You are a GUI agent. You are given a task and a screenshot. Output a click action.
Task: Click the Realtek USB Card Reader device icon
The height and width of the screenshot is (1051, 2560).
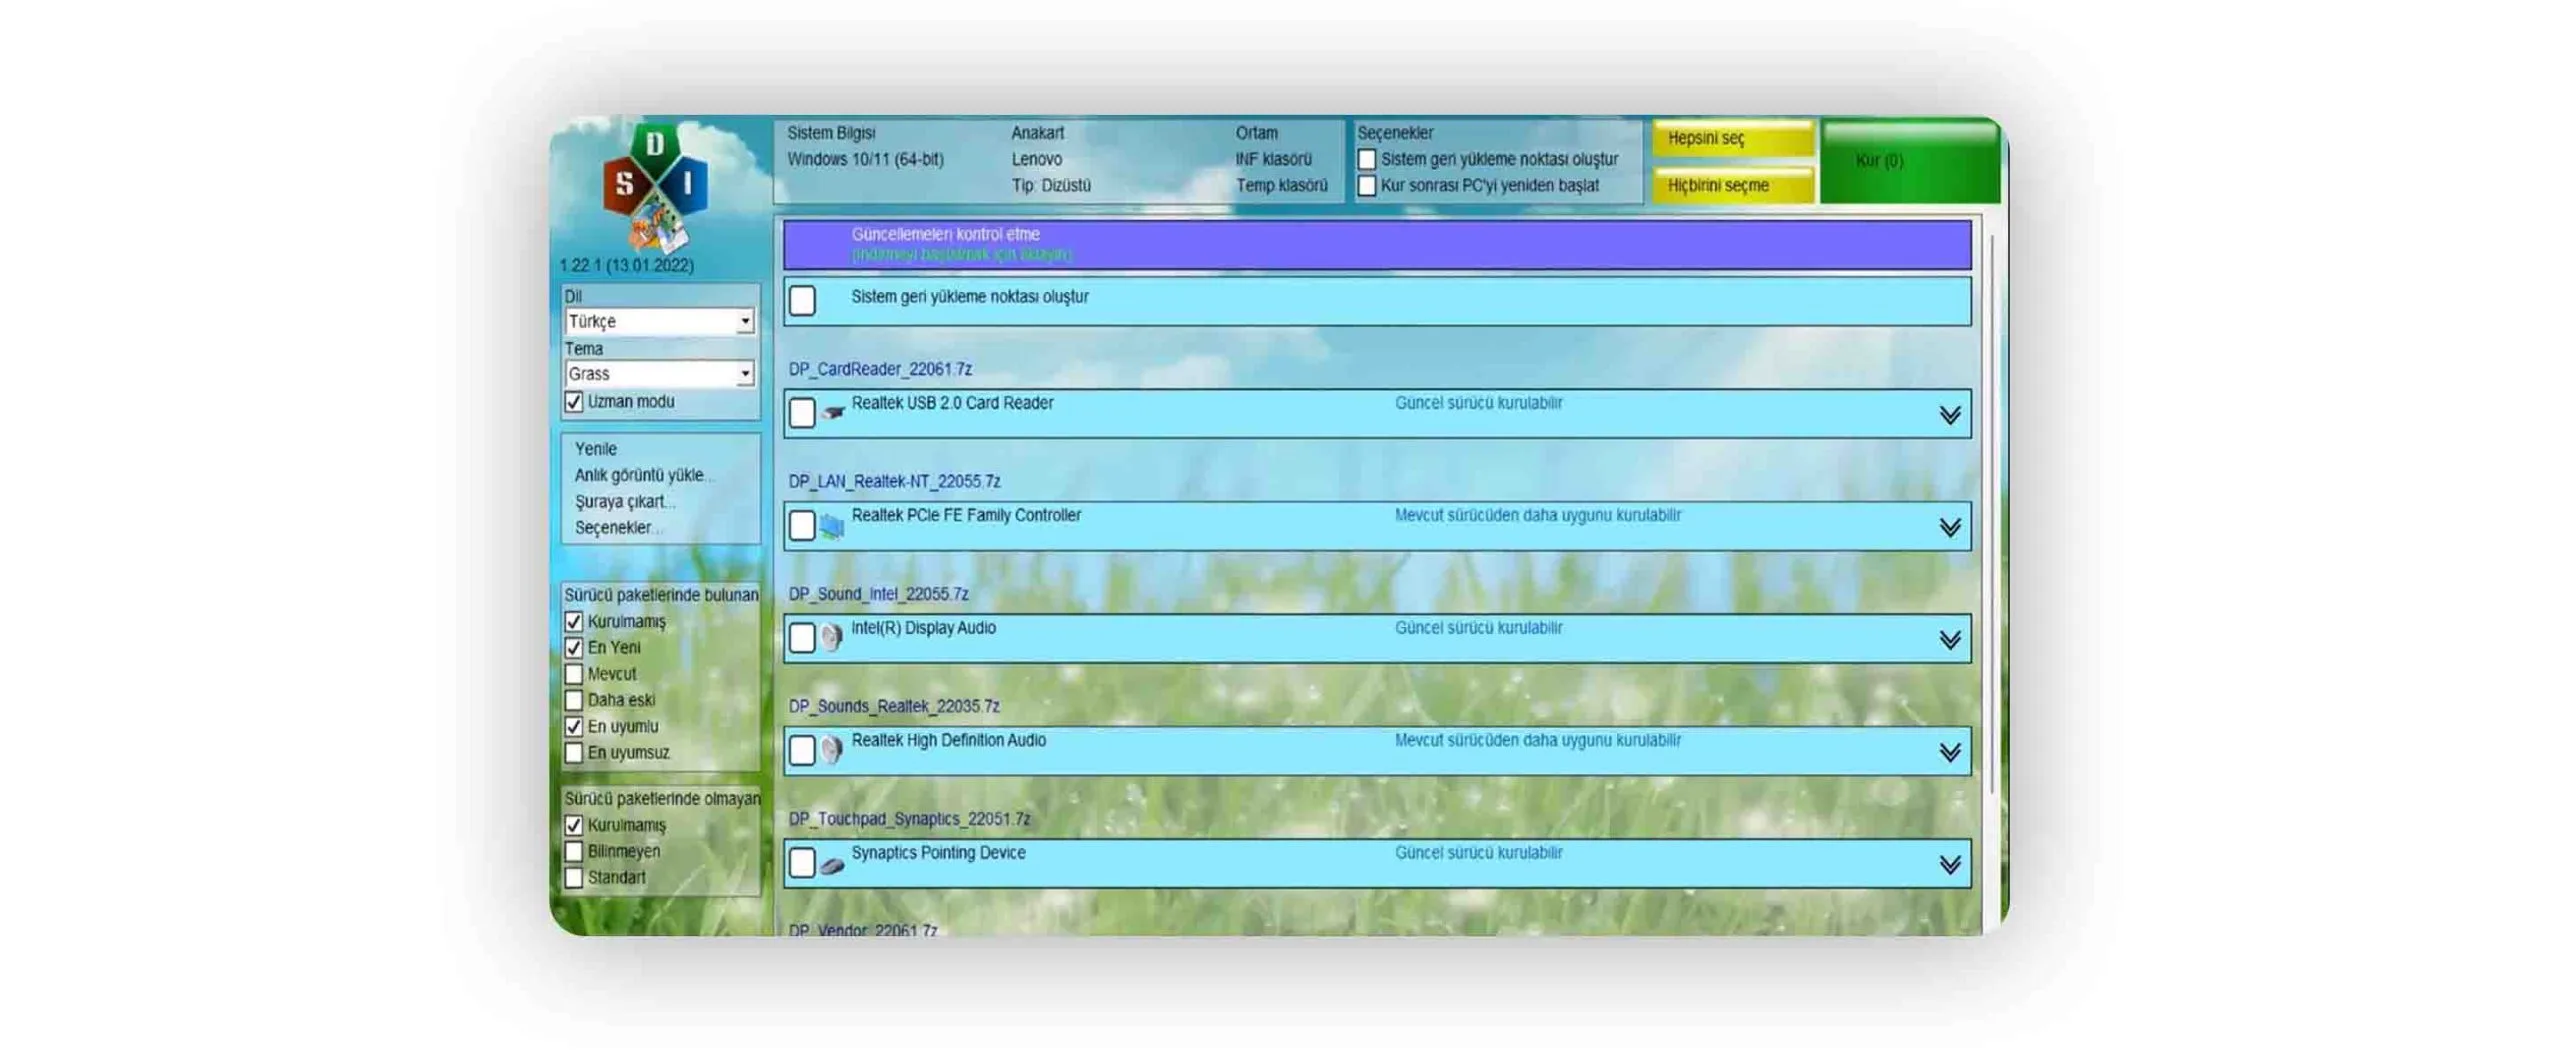pos(832,413)
